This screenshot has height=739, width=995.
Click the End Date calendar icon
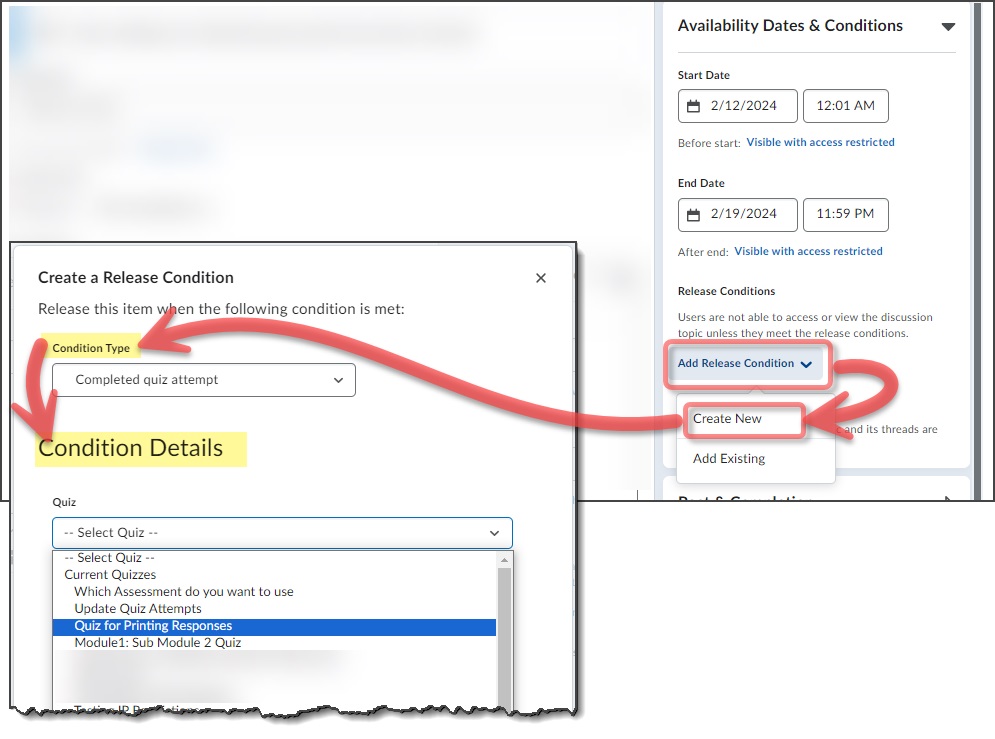694,215
